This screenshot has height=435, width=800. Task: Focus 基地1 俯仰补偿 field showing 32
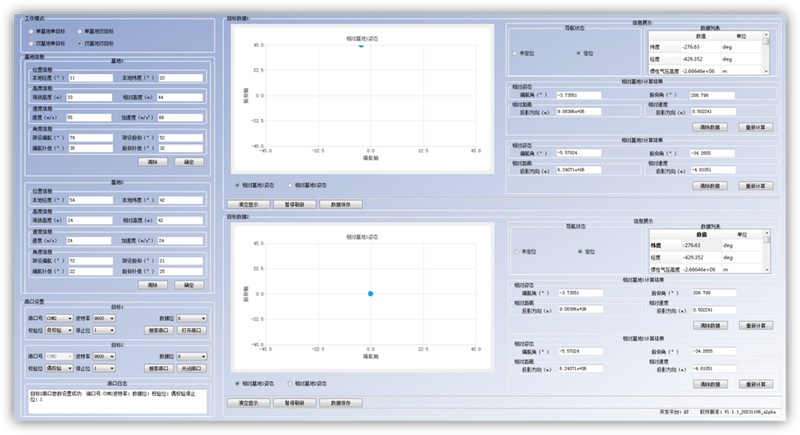pyautogui.click(x=181, y=148)
